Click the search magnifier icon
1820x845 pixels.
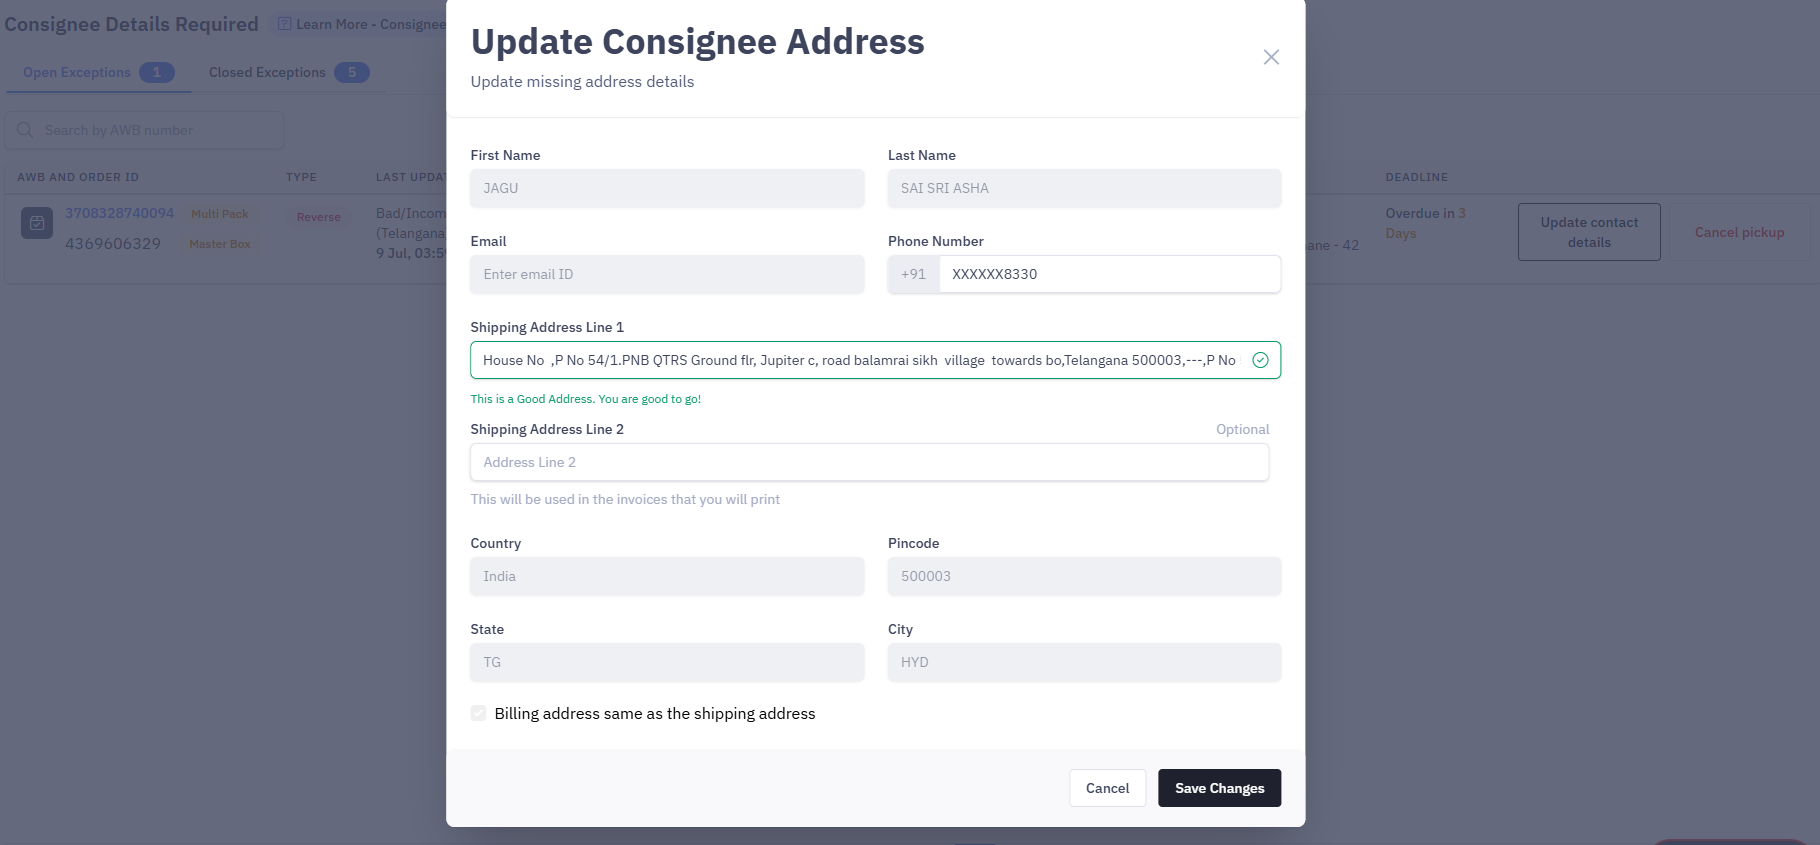coord(25,130)
